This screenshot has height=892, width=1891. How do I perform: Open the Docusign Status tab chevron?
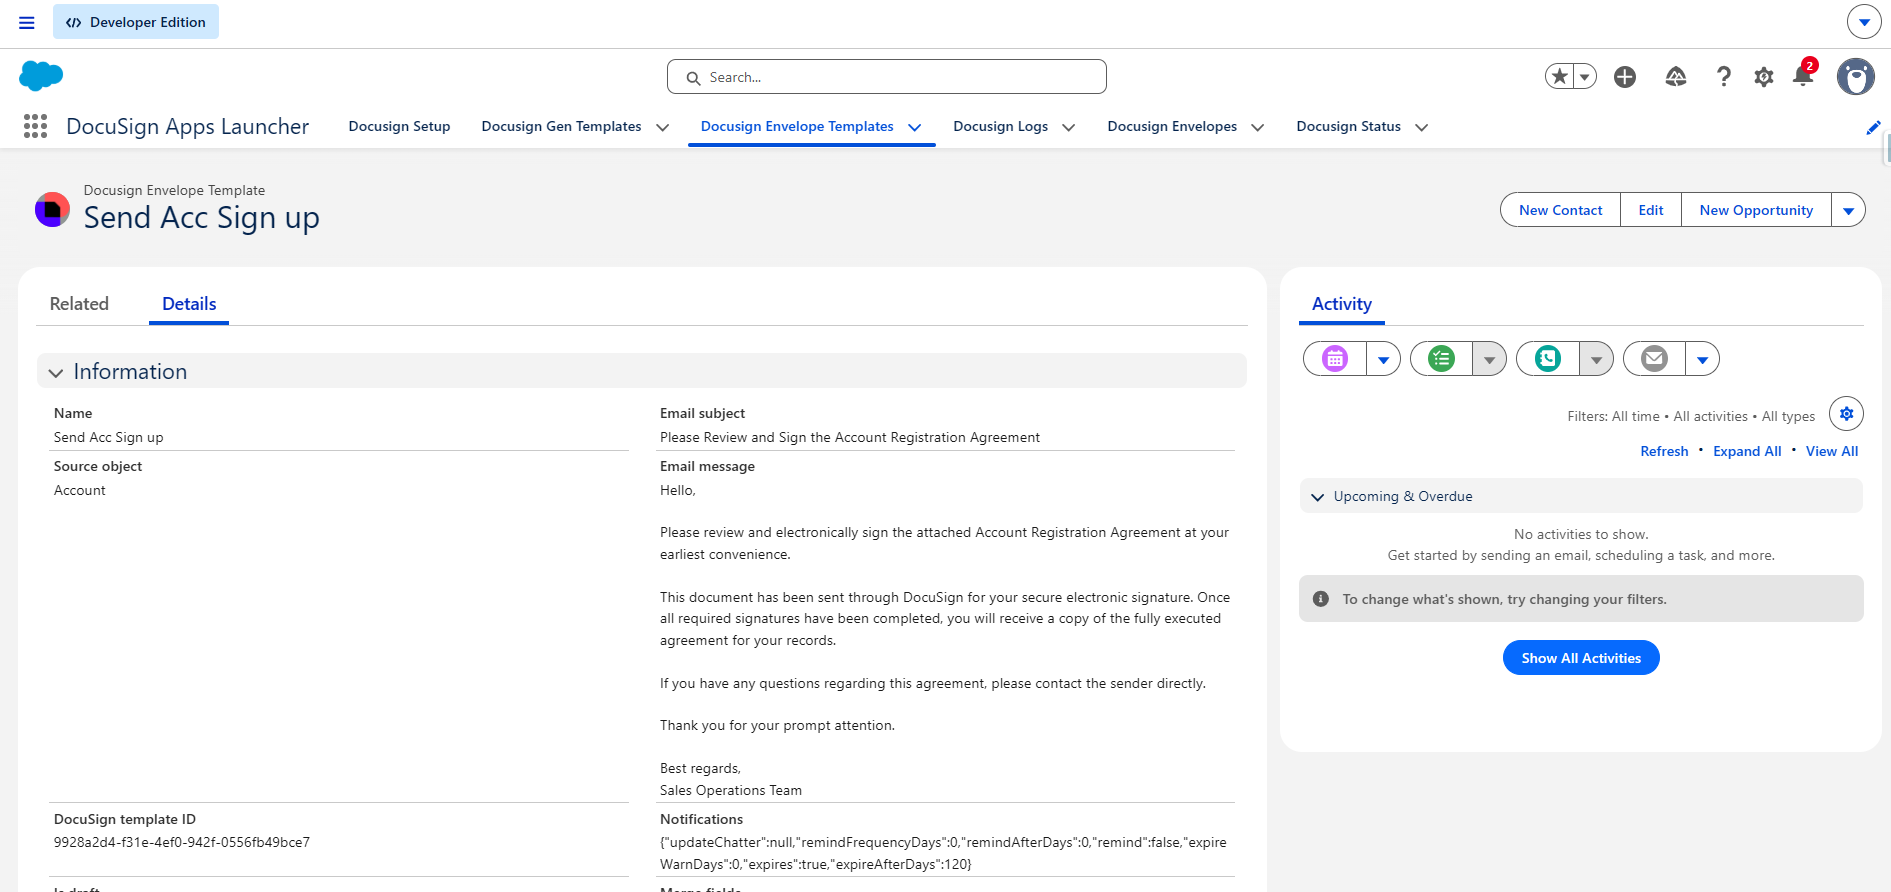click(x=1421, y=127)
